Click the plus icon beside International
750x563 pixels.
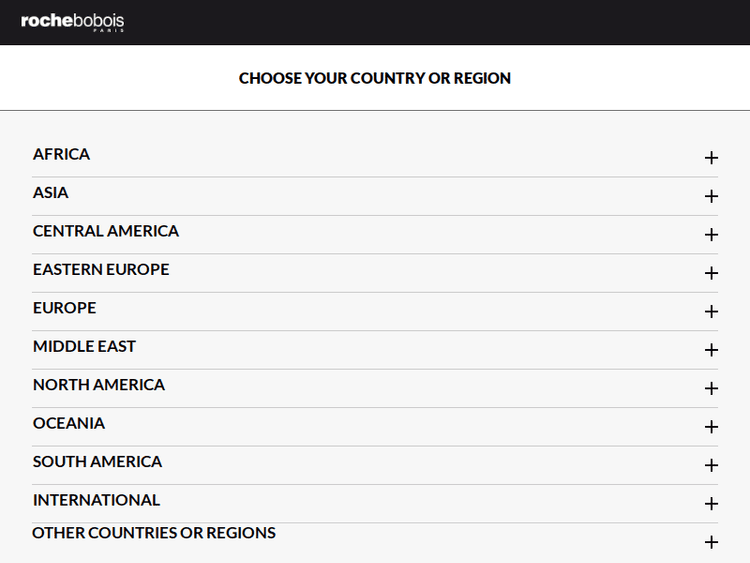[x=711, y=504]
